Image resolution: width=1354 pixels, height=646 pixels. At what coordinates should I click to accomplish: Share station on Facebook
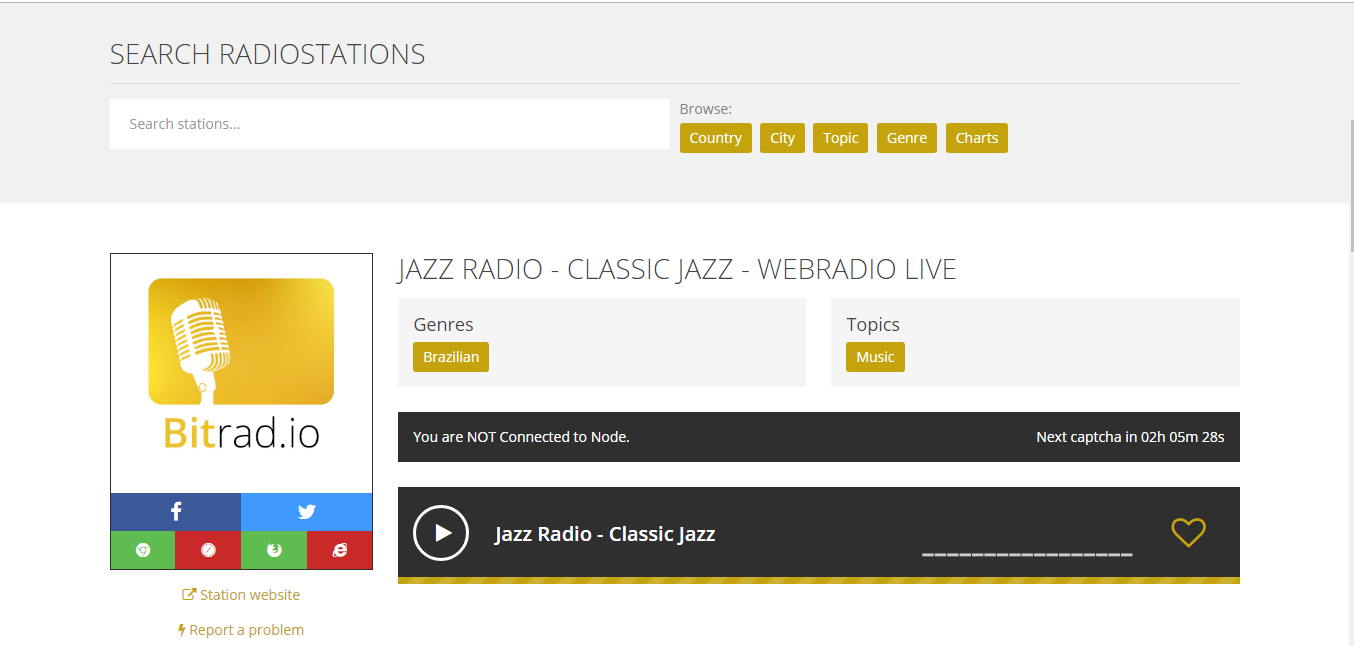(176, 512)
